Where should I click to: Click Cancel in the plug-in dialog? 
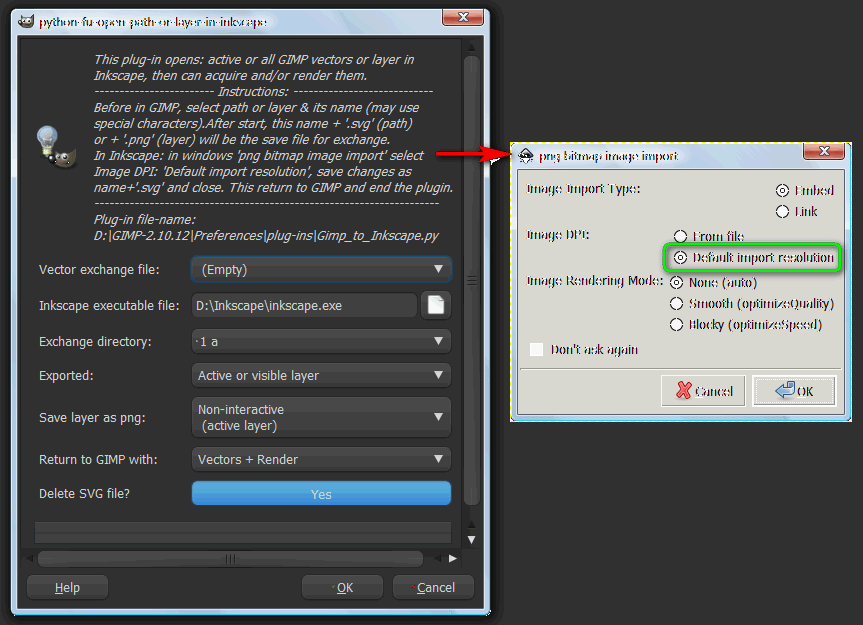pyautogui.click(x=433, y=588)
